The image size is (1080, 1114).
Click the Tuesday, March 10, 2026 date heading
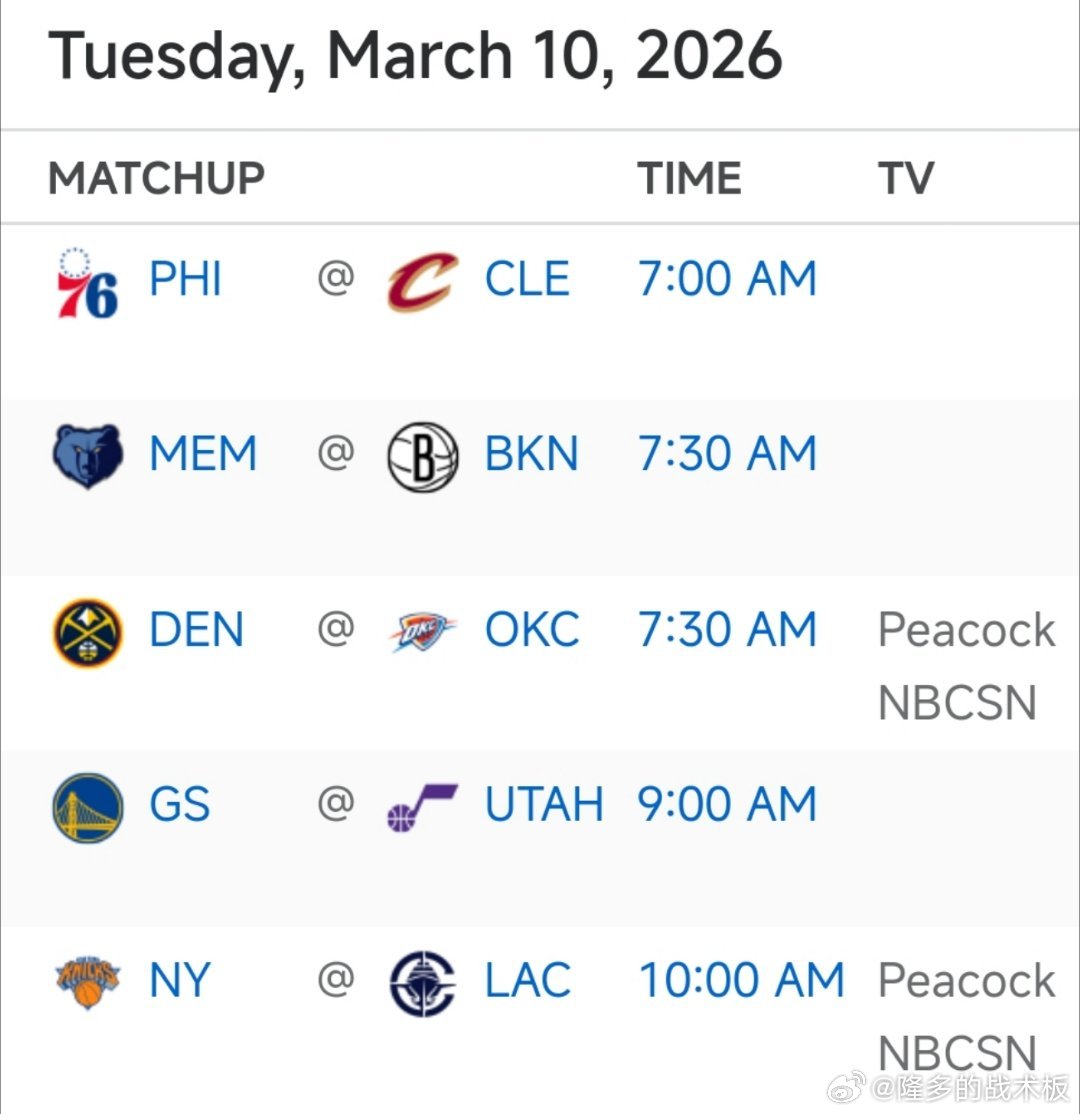click(415, 56)
